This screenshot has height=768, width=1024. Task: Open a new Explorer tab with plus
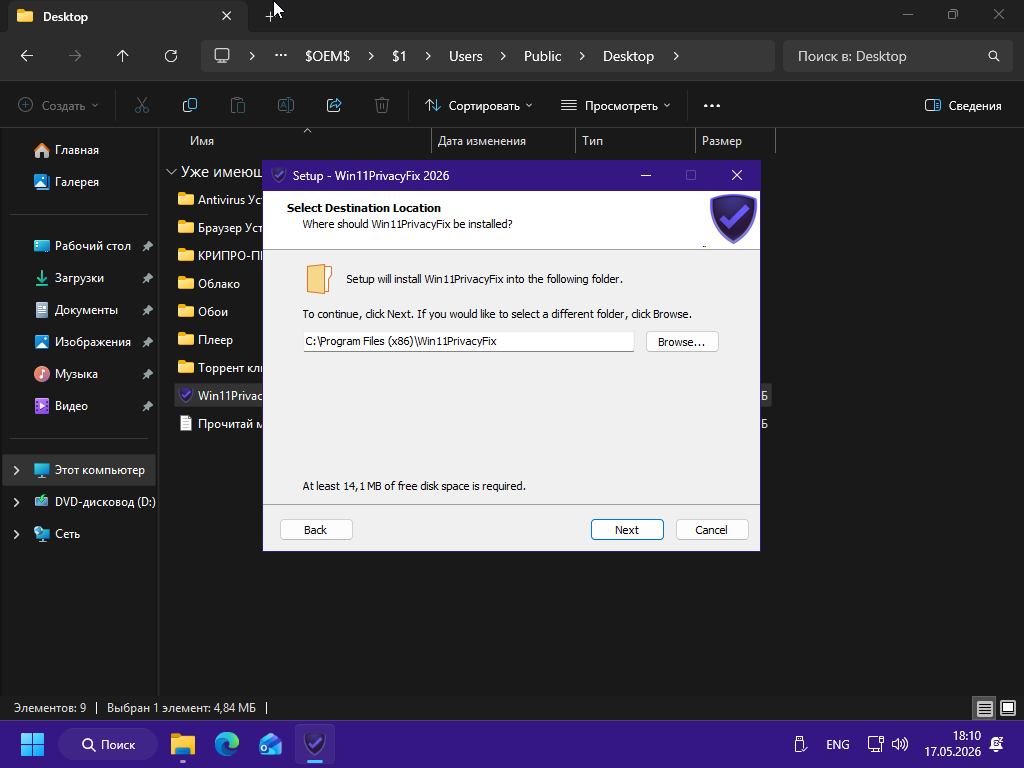(270, 16)
